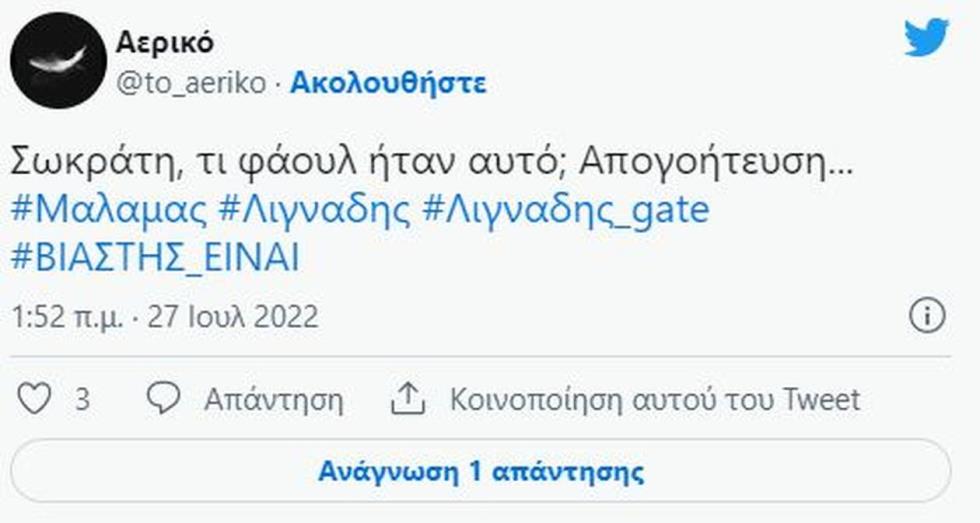Follow the account via Ακολουθήστε link
Viewport: 980px width, 523px height.
pyautogui.click(x=388, y=82)
